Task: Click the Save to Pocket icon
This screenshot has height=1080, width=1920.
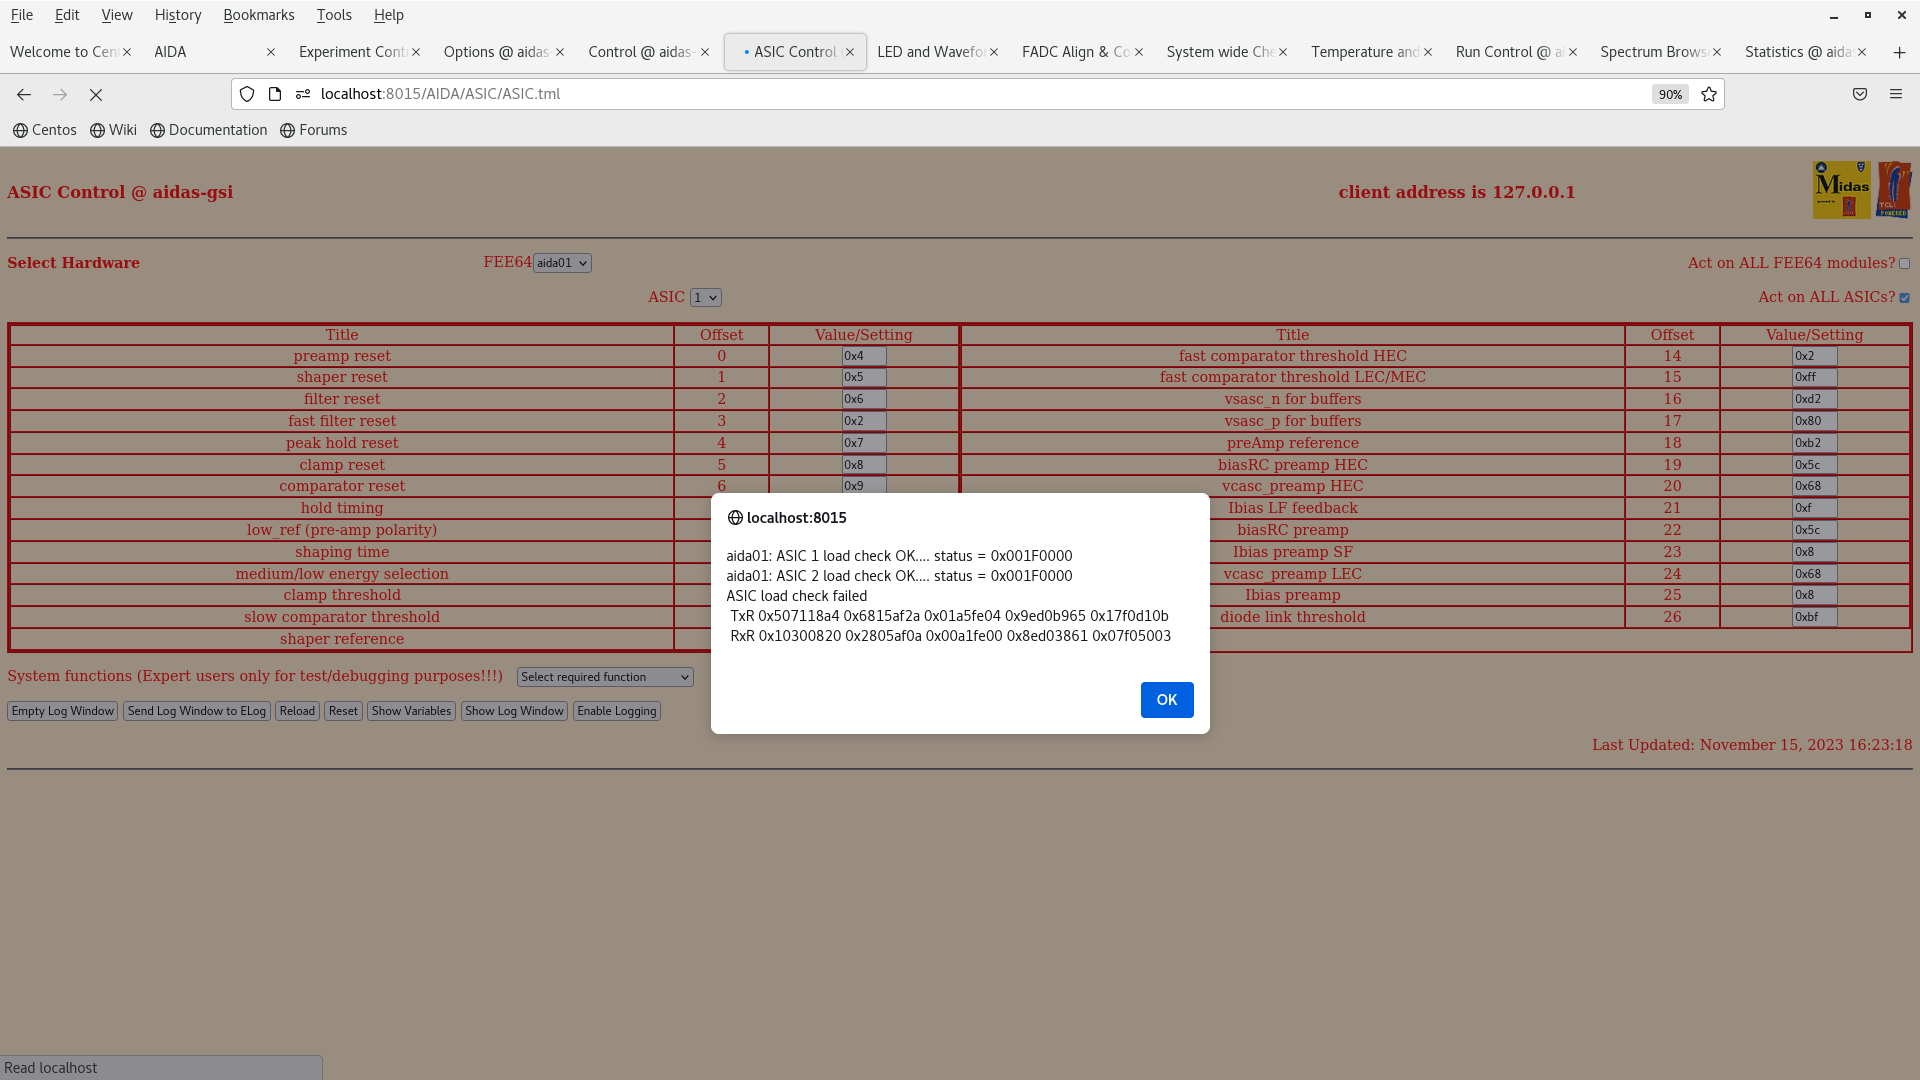Action: (1860, 94)
